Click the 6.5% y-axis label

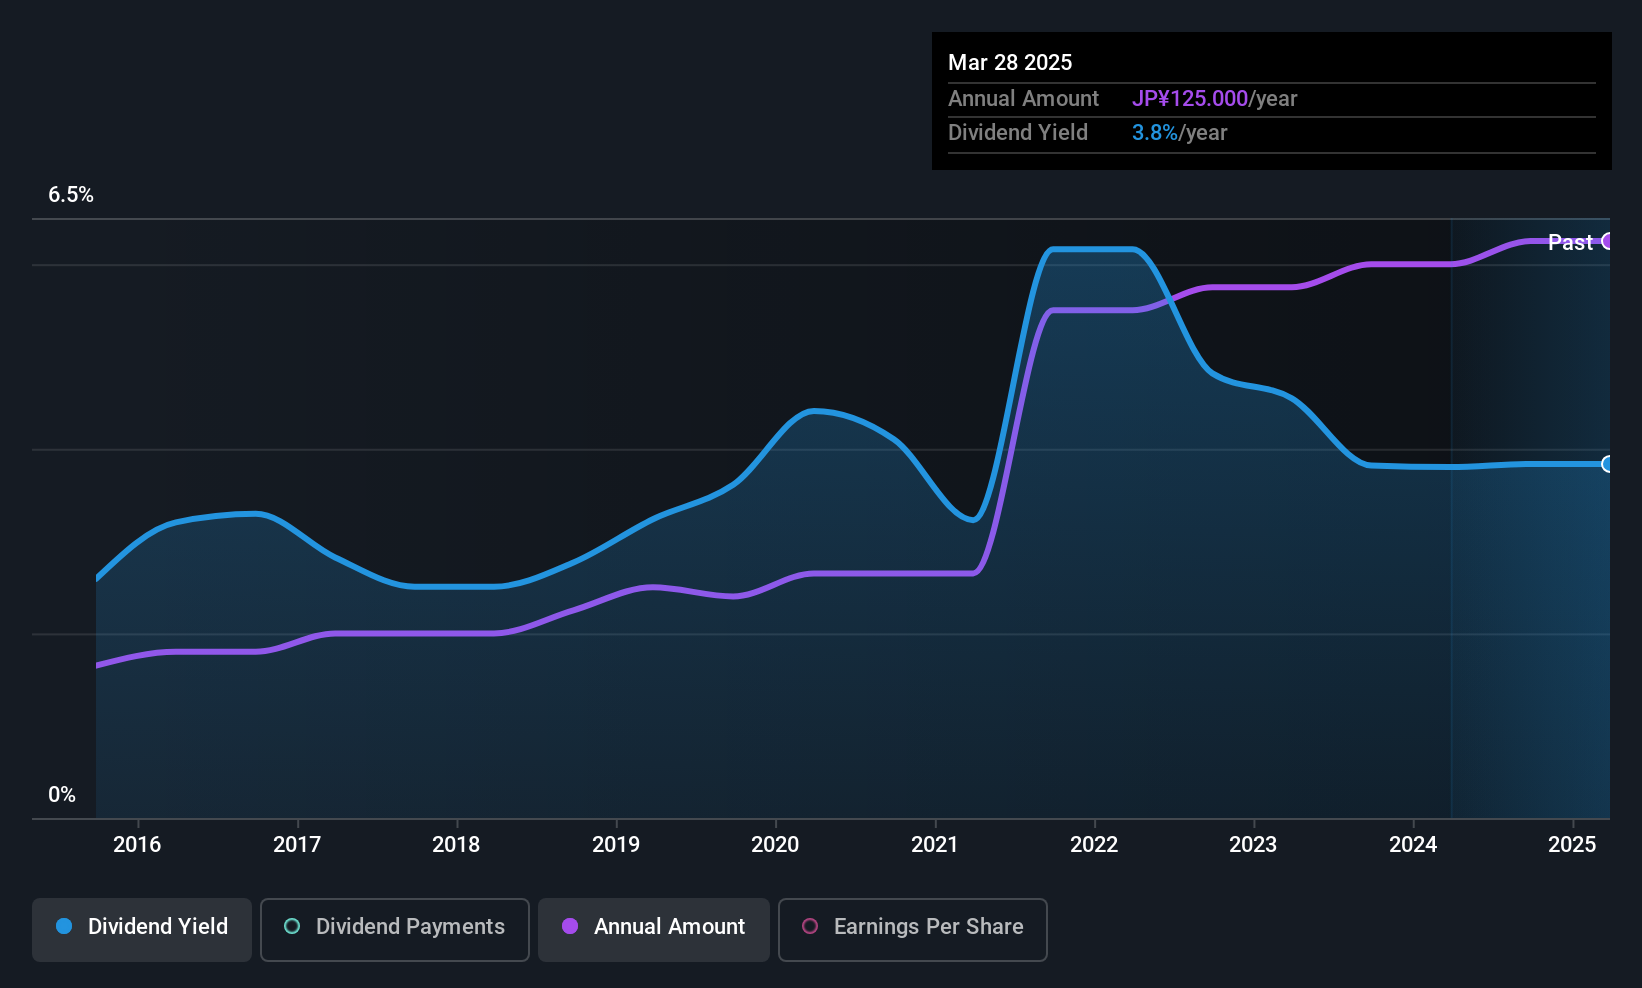(x=71, y=195)
